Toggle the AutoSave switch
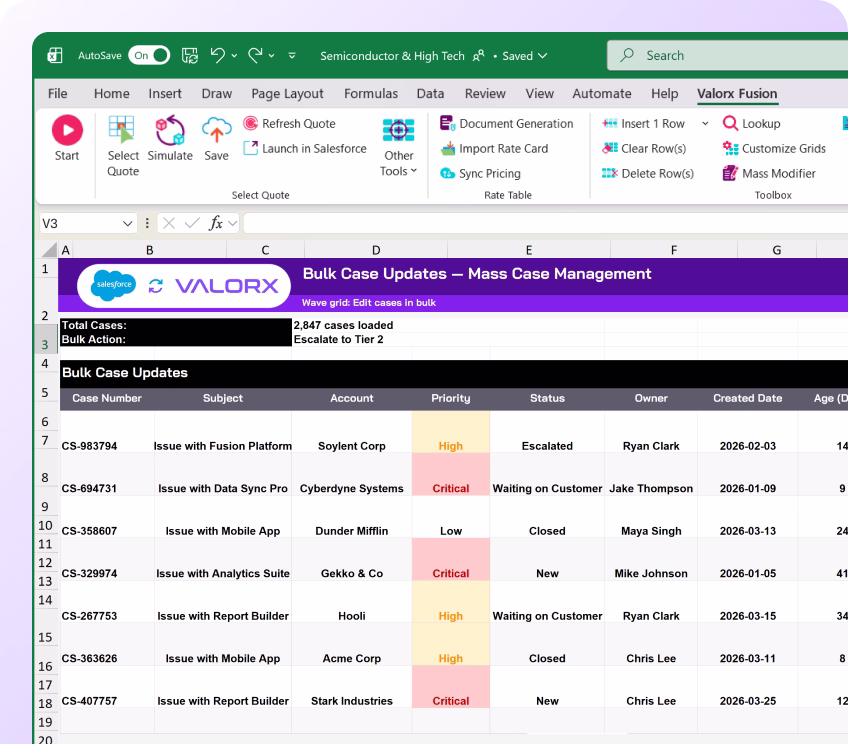The width and height of the screenshot is (848, 744). tap(149, 56)
